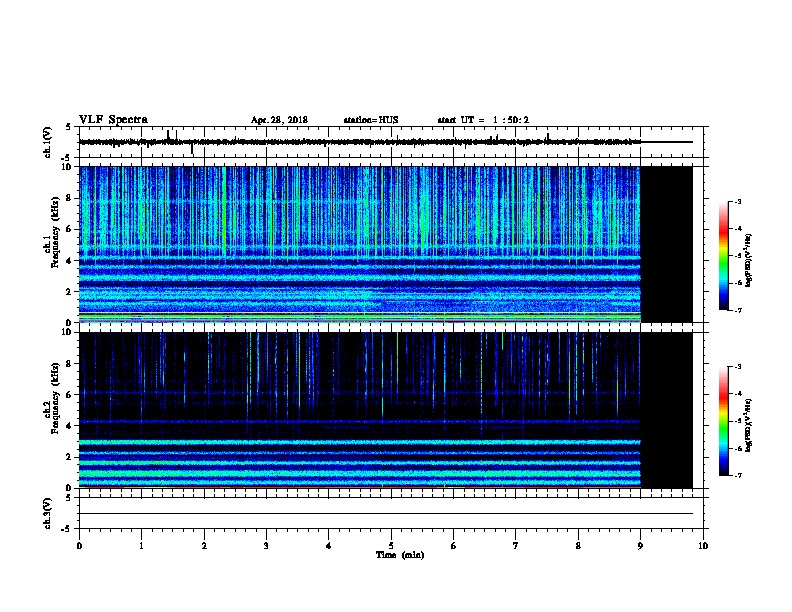Click the black data gap in ch.1 spectrogram

tap(666, 244)
